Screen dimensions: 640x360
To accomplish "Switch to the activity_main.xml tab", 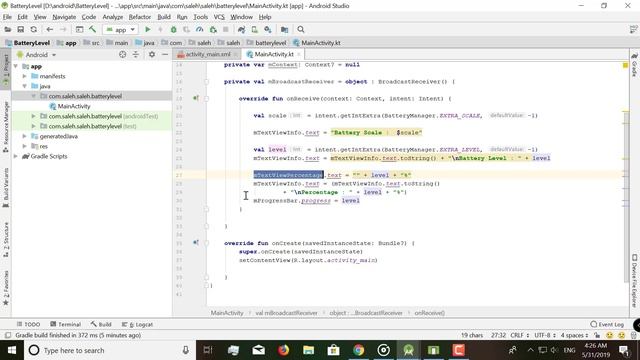I will [208, 54].
